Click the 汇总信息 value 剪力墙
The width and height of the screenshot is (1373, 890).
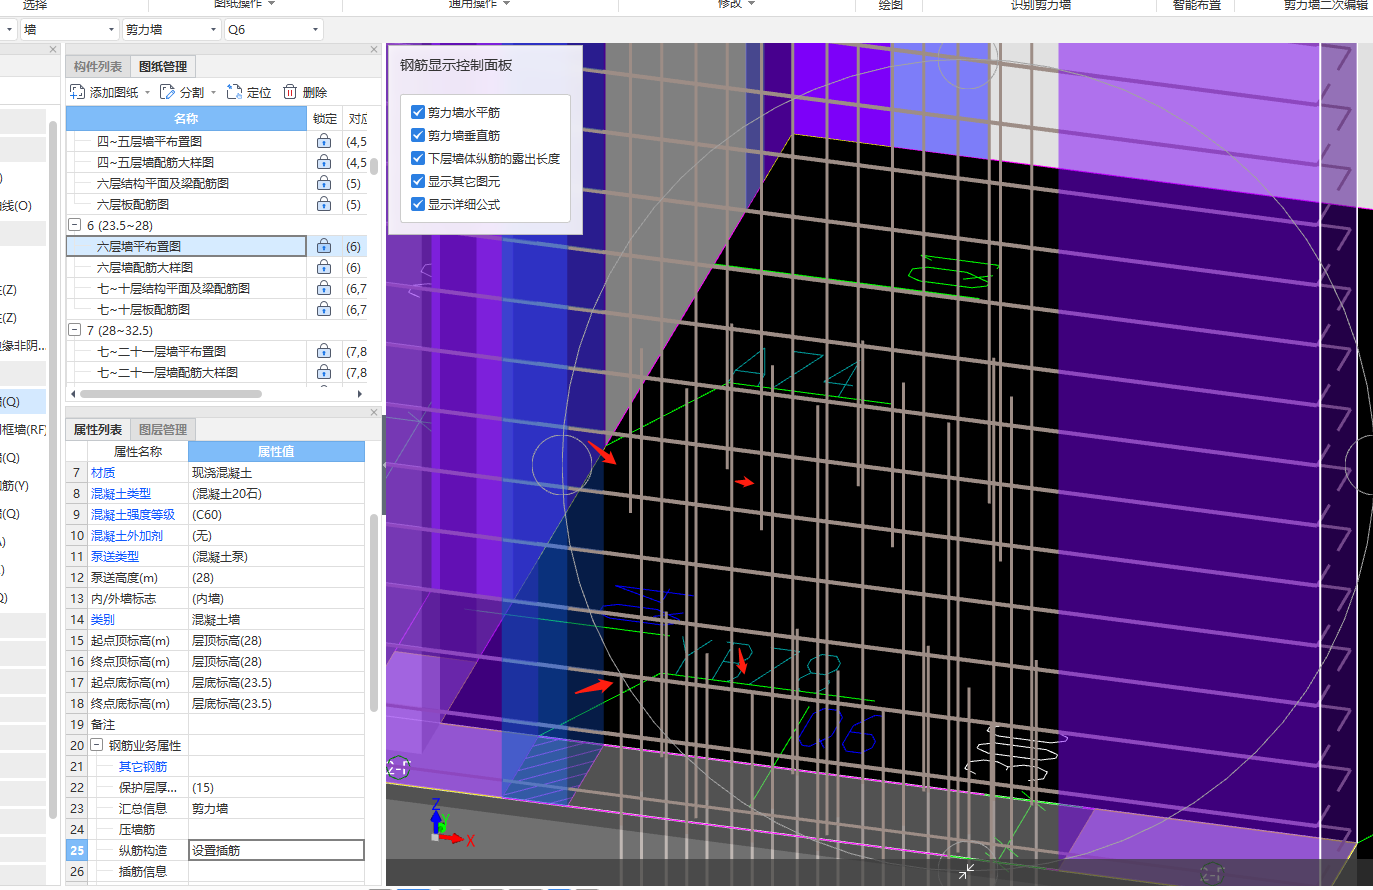pyautogui.click(x=276, y=808)
